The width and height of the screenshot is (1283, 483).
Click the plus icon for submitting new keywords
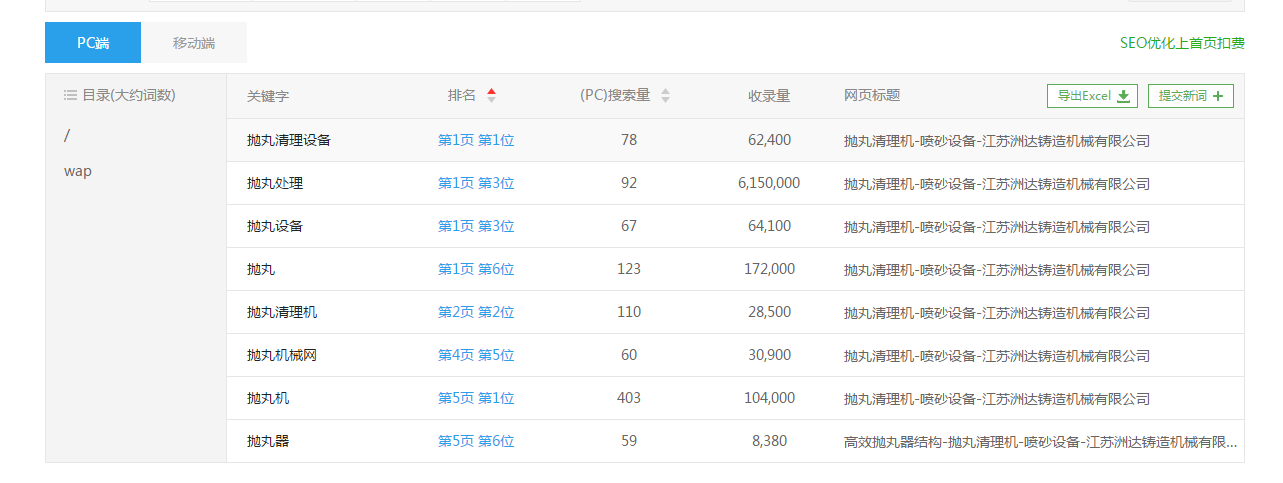1217,96
